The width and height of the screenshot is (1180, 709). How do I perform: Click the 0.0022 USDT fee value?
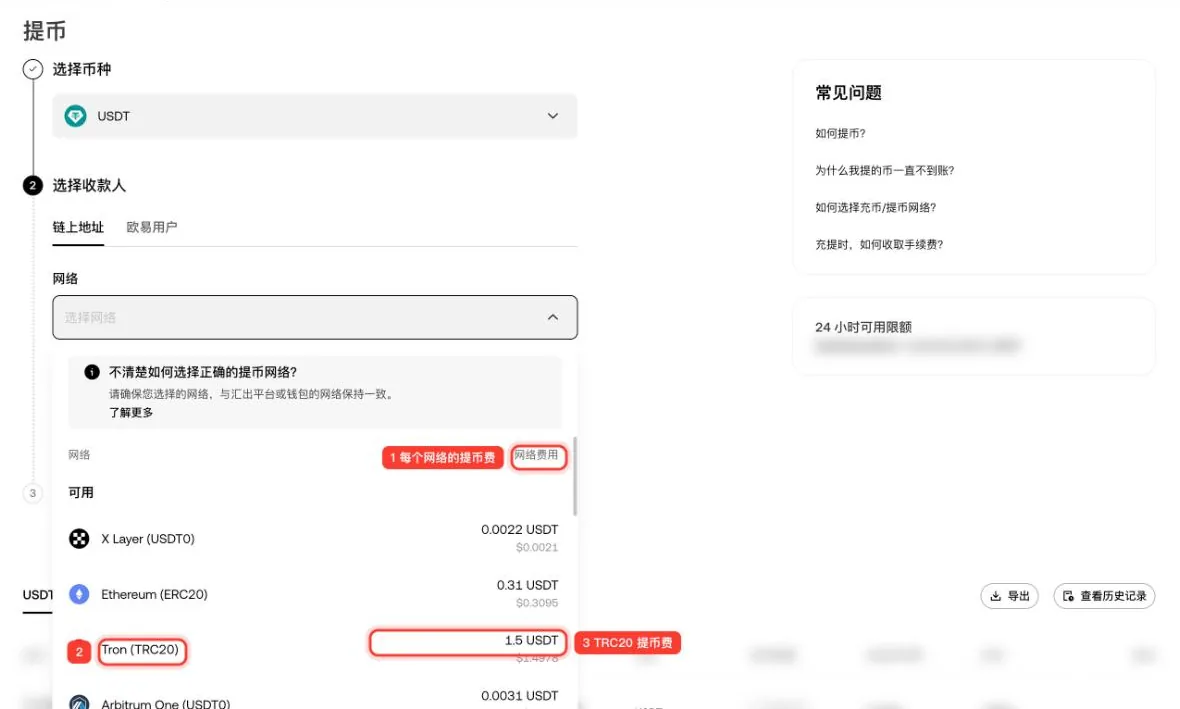(x=519, y=530)
